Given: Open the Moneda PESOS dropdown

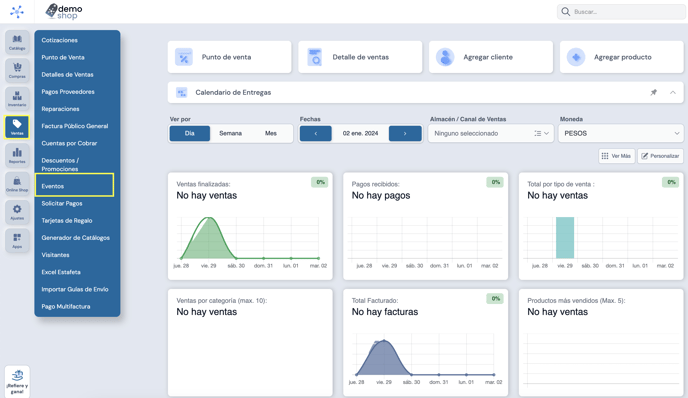Looking at the screenshot, I should [x=621, y=133].
